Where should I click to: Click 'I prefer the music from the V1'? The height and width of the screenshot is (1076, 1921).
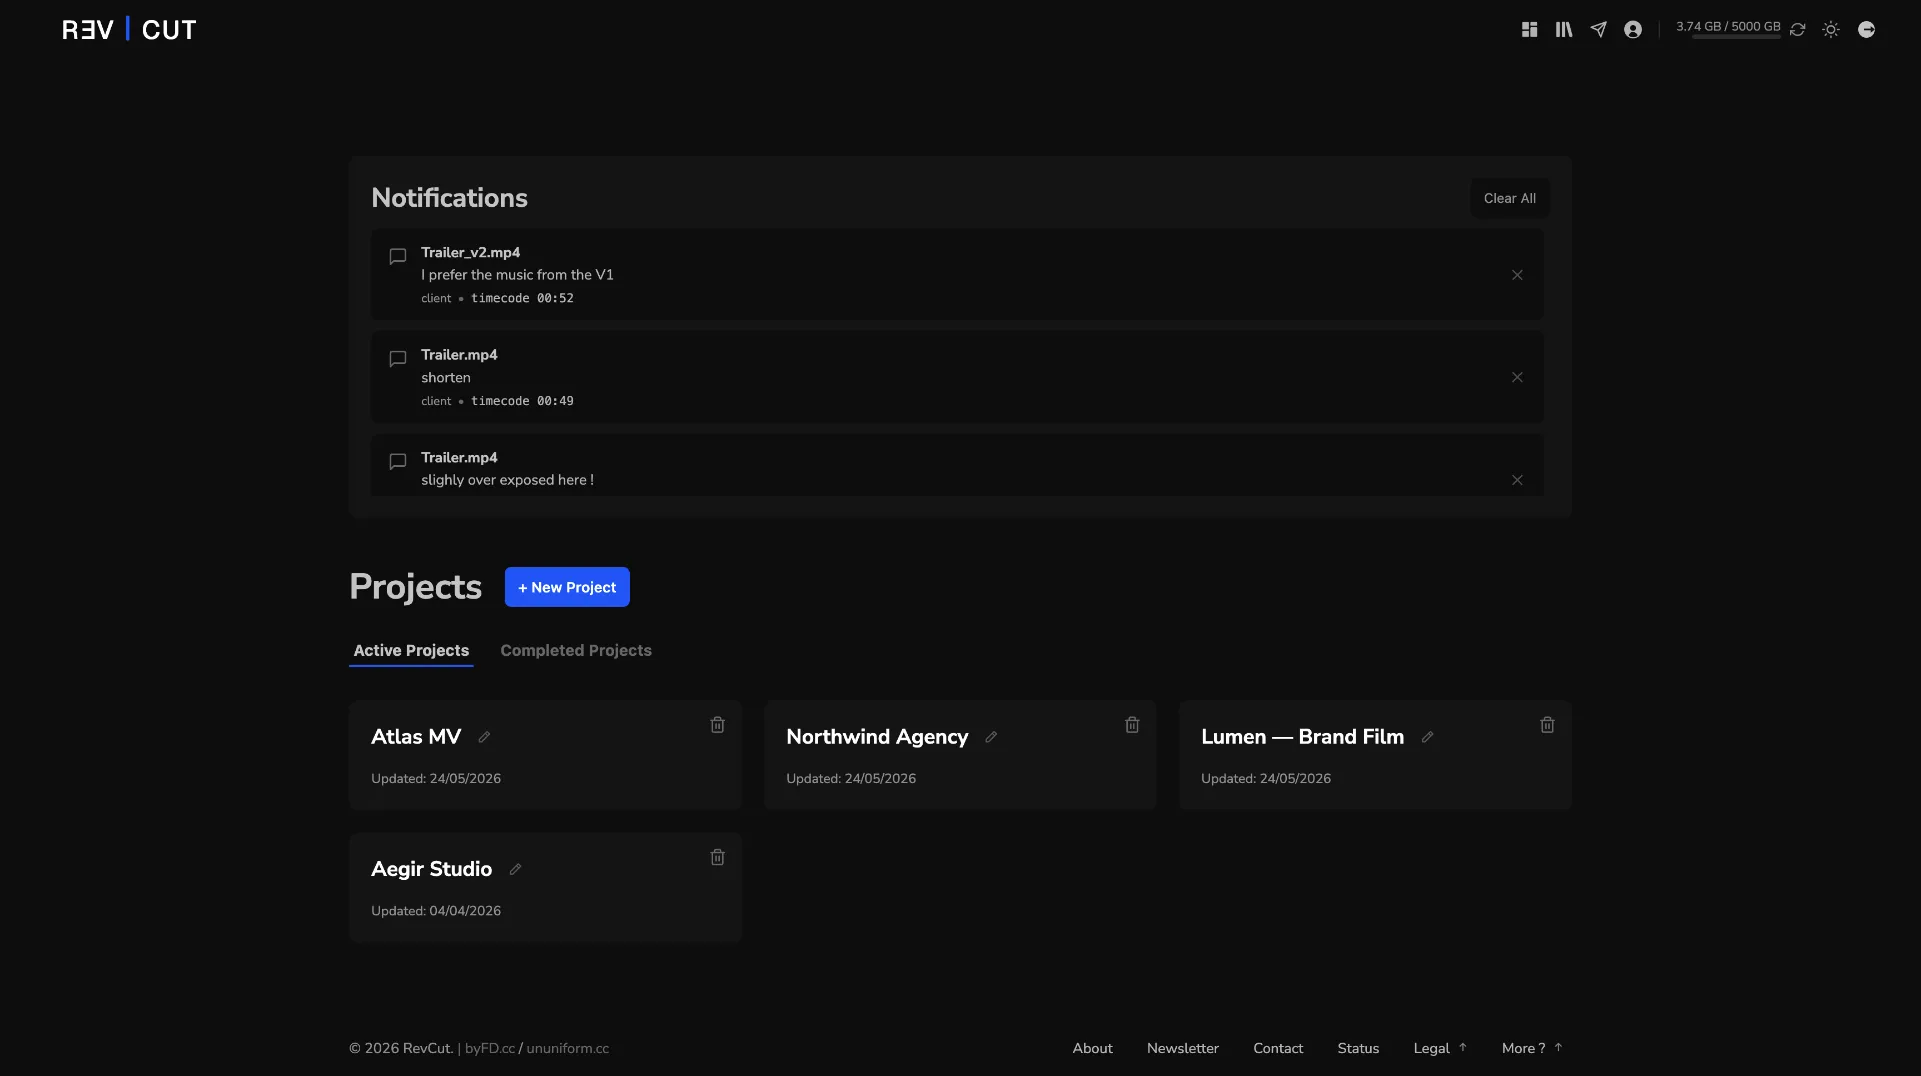click(x=517, y=275)
